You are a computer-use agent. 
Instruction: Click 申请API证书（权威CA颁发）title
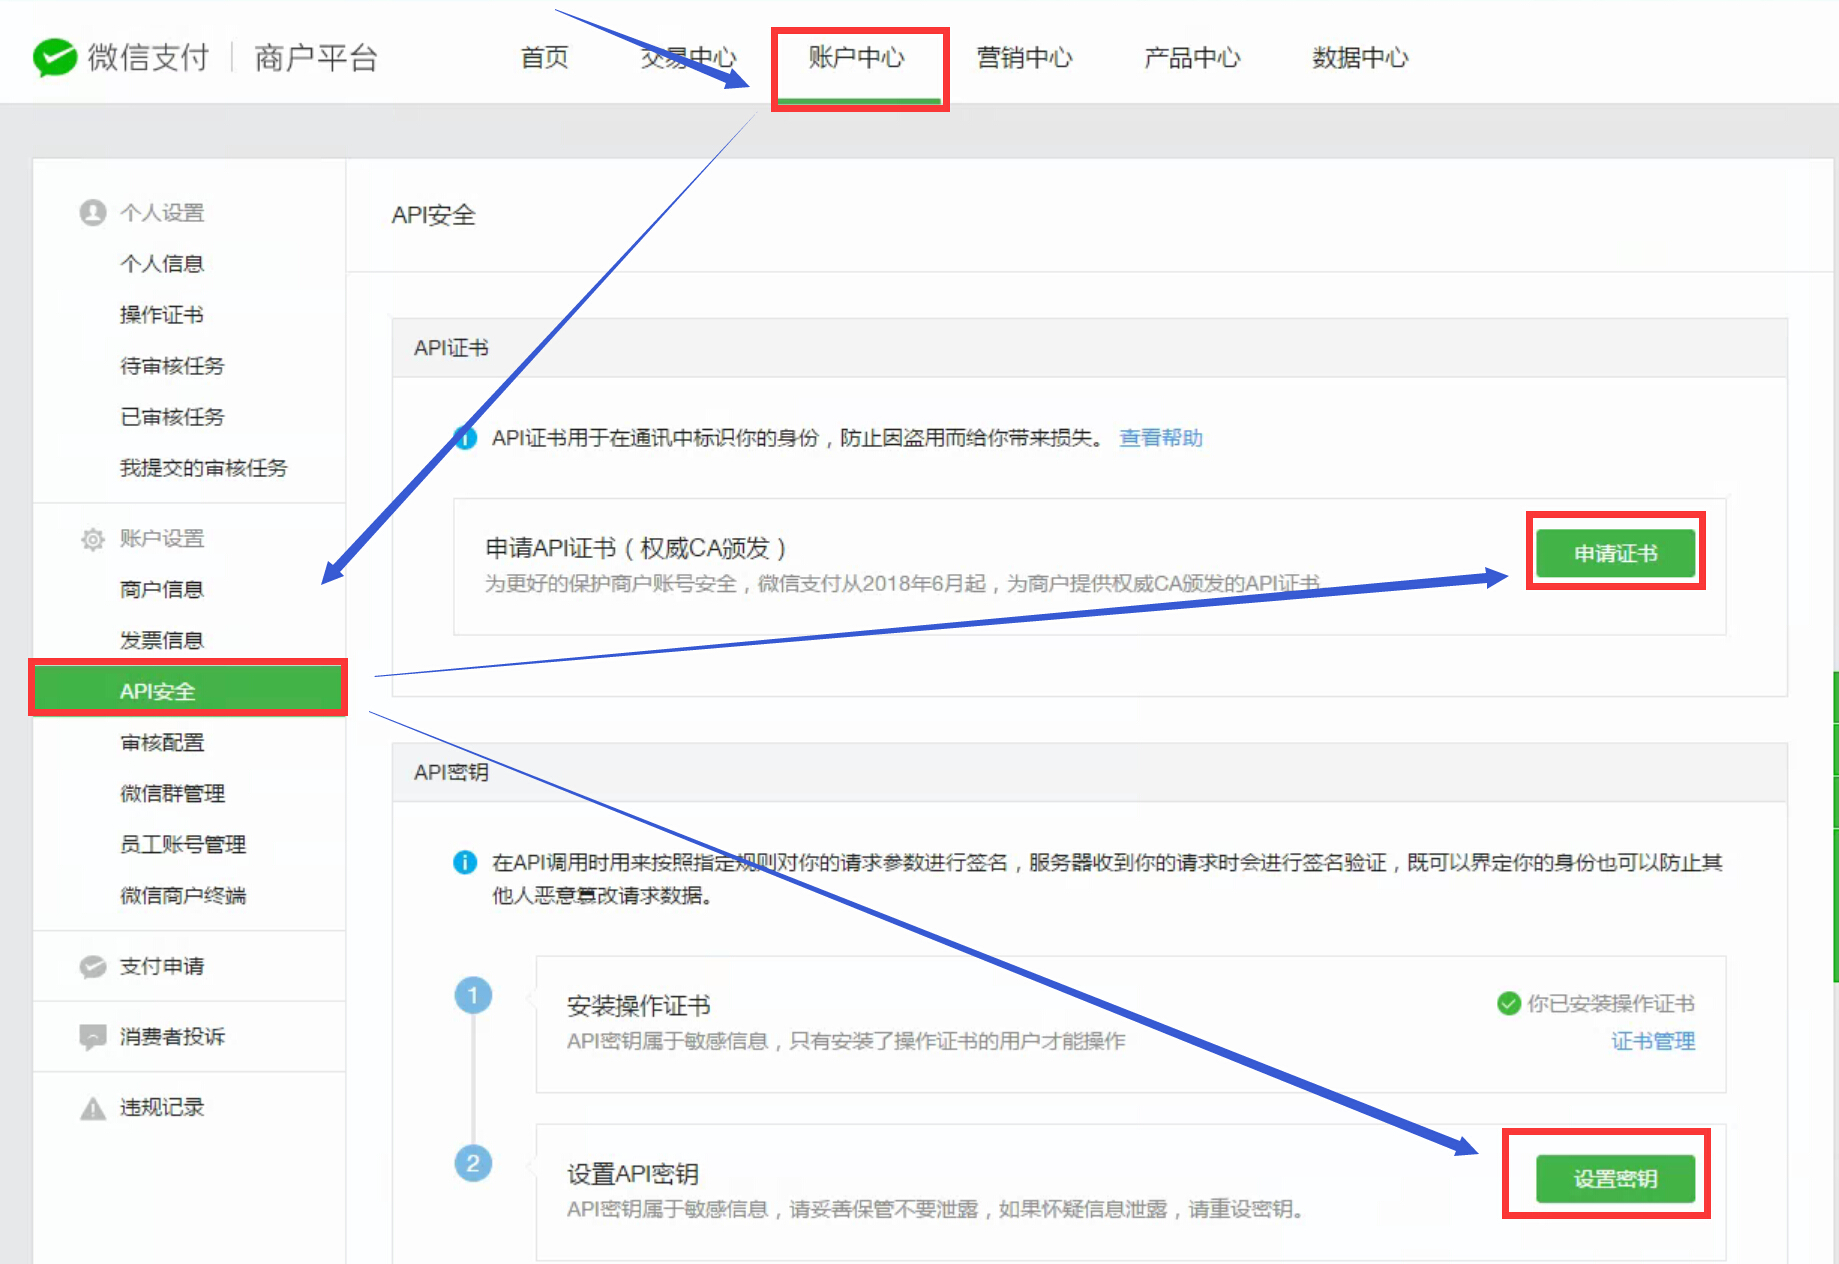636,548
